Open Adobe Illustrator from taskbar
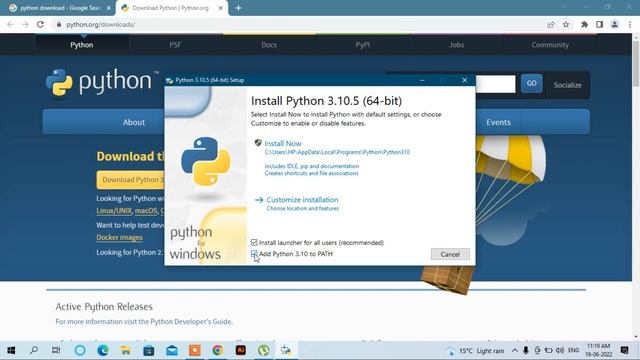640x360 pixels. (240, 350)
